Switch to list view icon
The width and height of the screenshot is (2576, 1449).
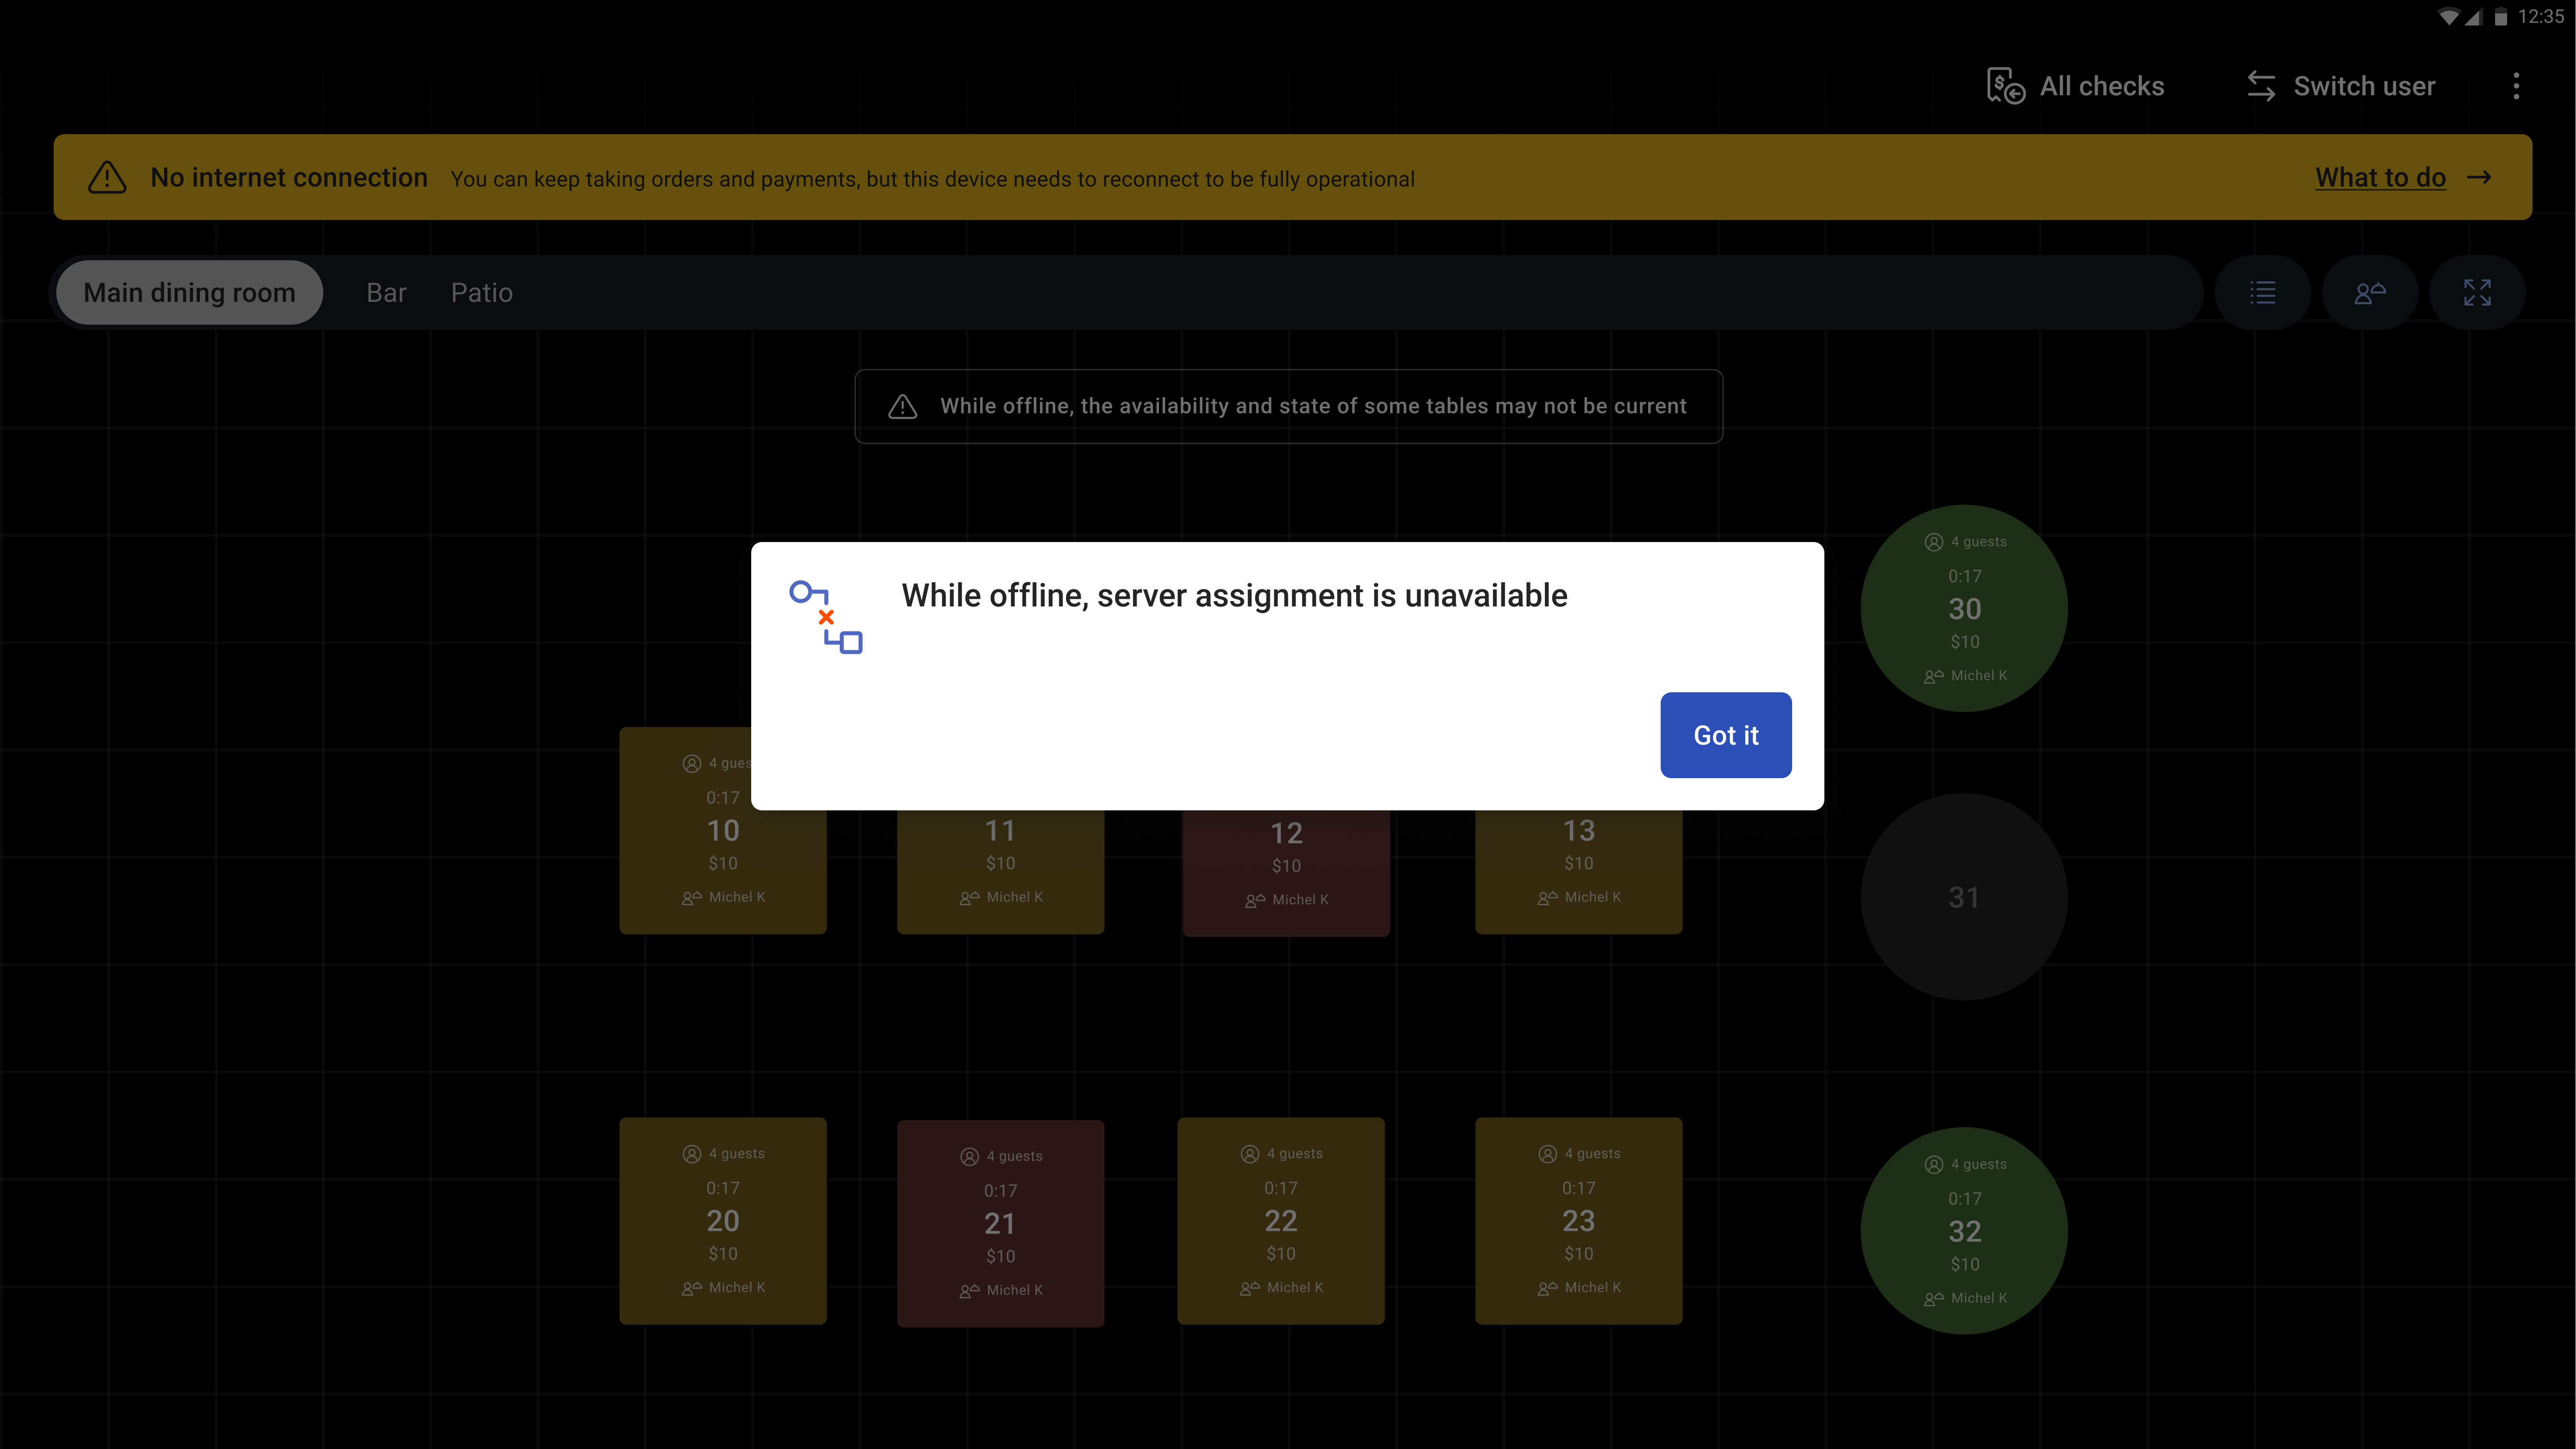tap(2262, 293)
